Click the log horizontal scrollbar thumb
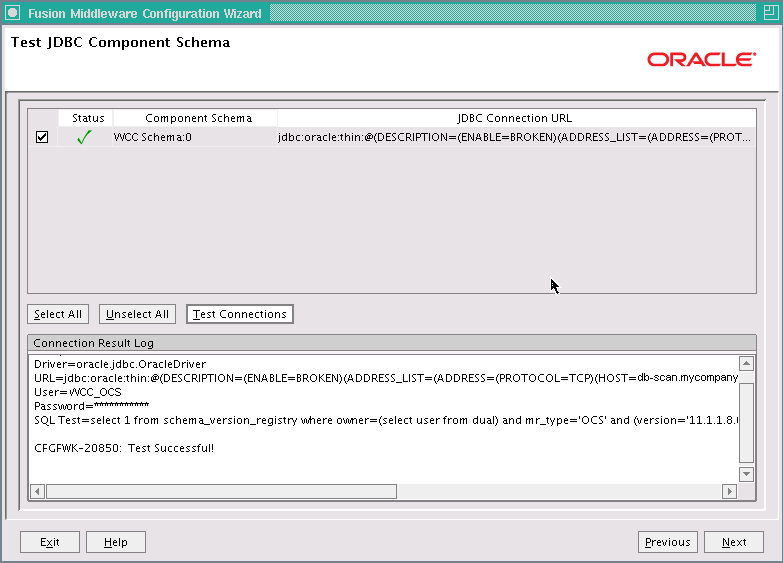The height and width of the screenshot is (563, 783). (221, 491)
